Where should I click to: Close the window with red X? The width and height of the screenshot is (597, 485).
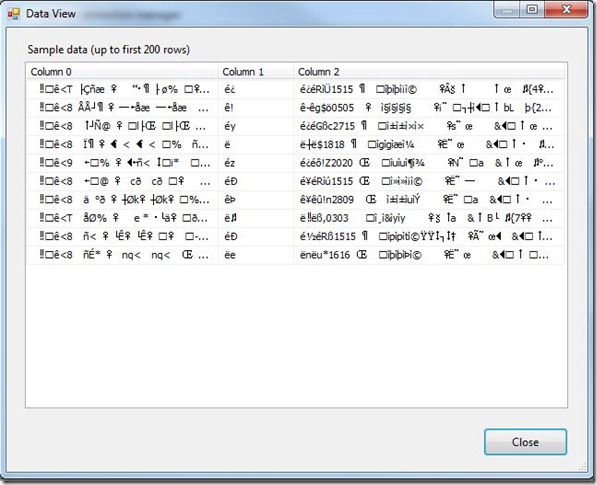(566, 10)
